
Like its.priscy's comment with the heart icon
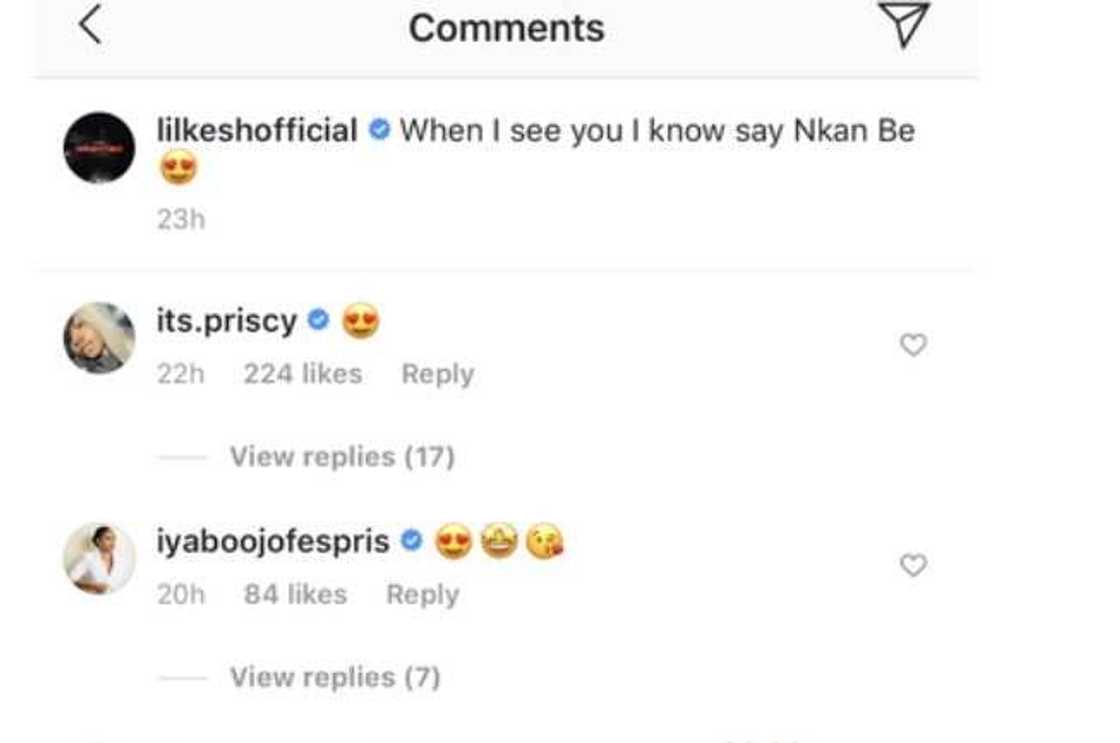coord(914,345)
